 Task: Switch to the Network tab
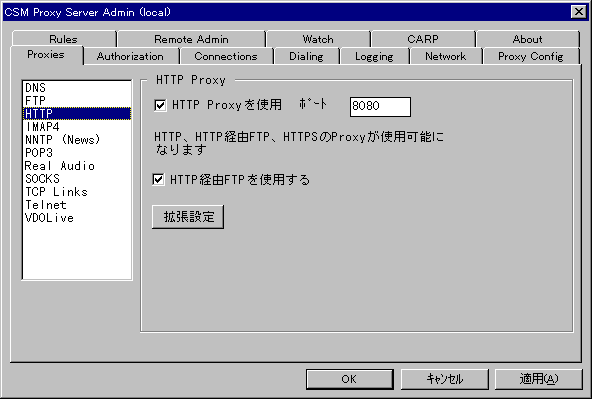coord(446,56)
